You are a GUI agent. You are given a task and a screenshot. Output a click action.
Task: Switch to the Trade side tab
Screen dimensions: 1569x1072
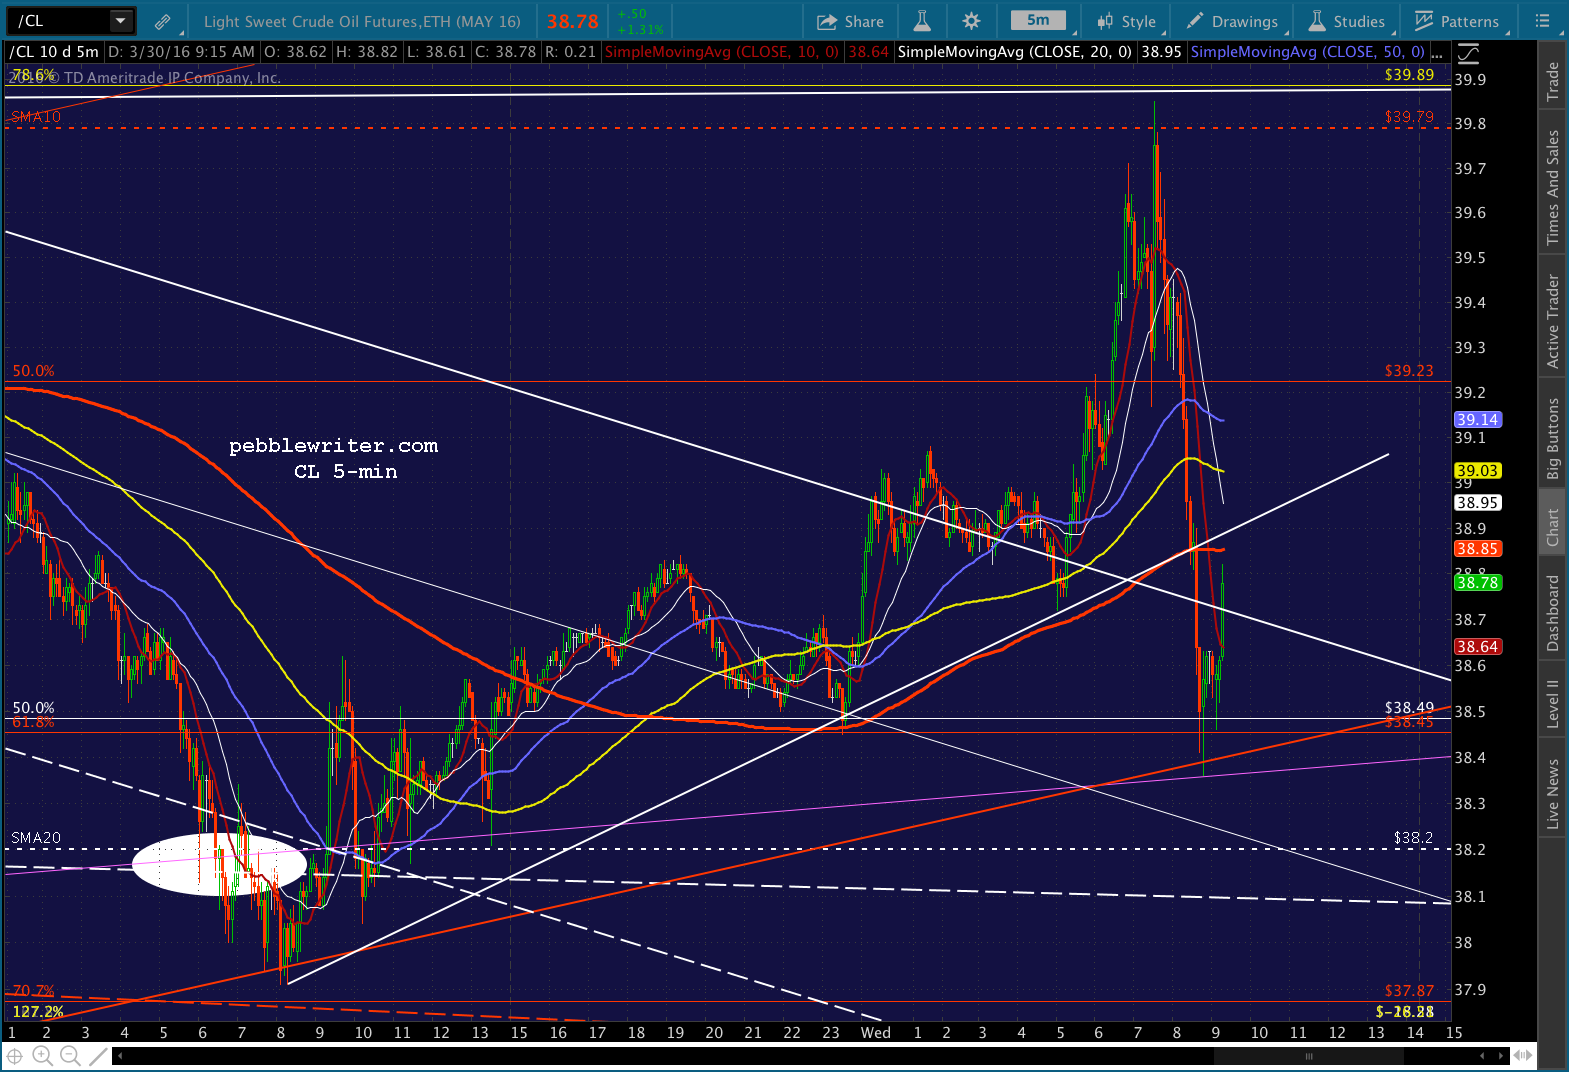1552,81
